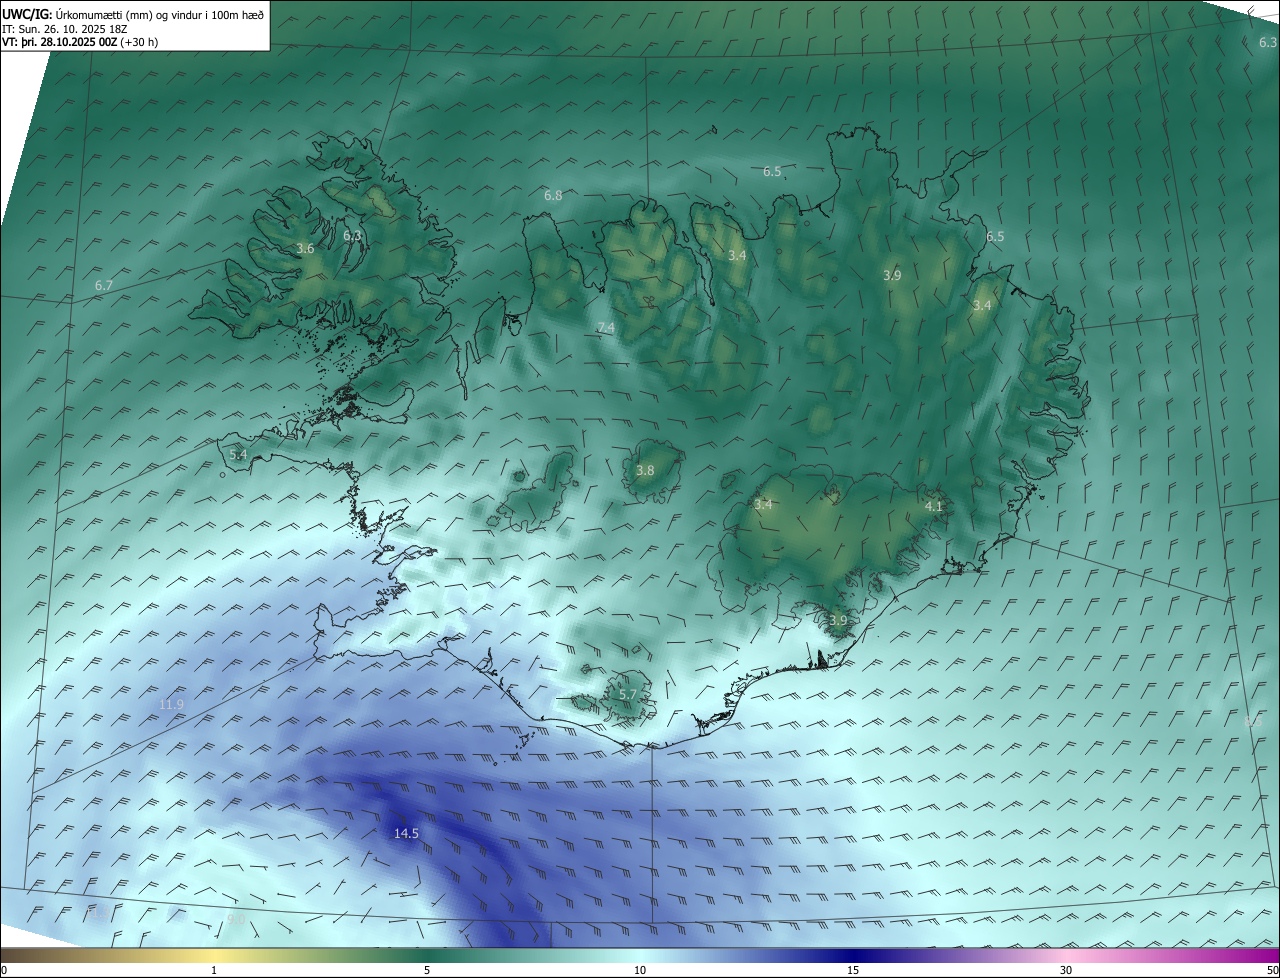Click the 7.4 value label on the map

[606, 328]
